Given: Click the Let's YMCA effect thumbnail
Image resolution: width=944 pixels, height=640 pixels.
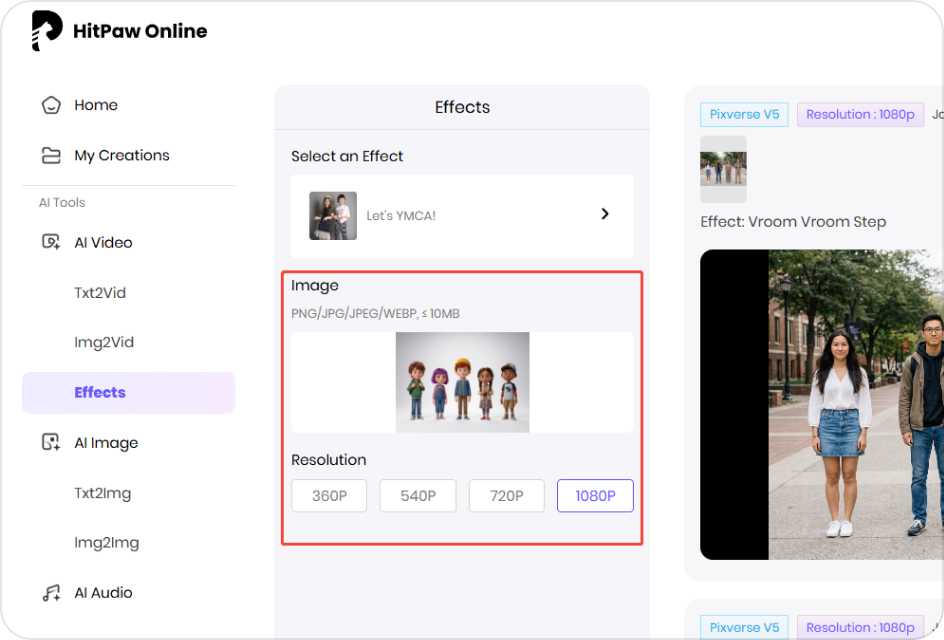Looking at the screenshot, I should click(332, 215).
